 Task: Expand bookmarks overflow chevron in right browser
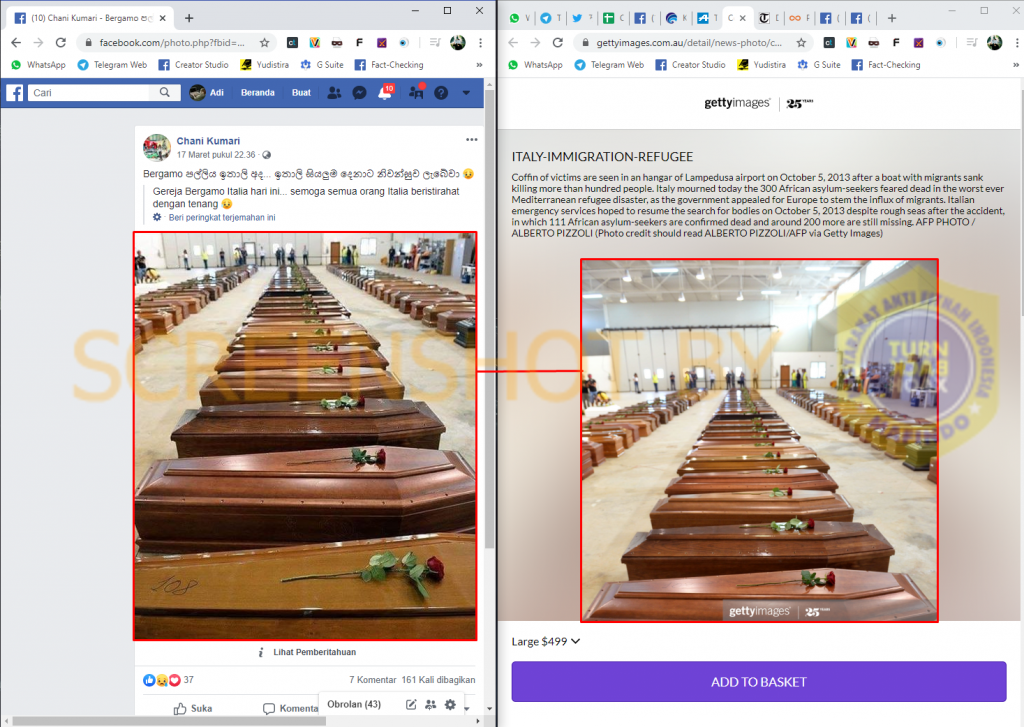coord(1016,65)
